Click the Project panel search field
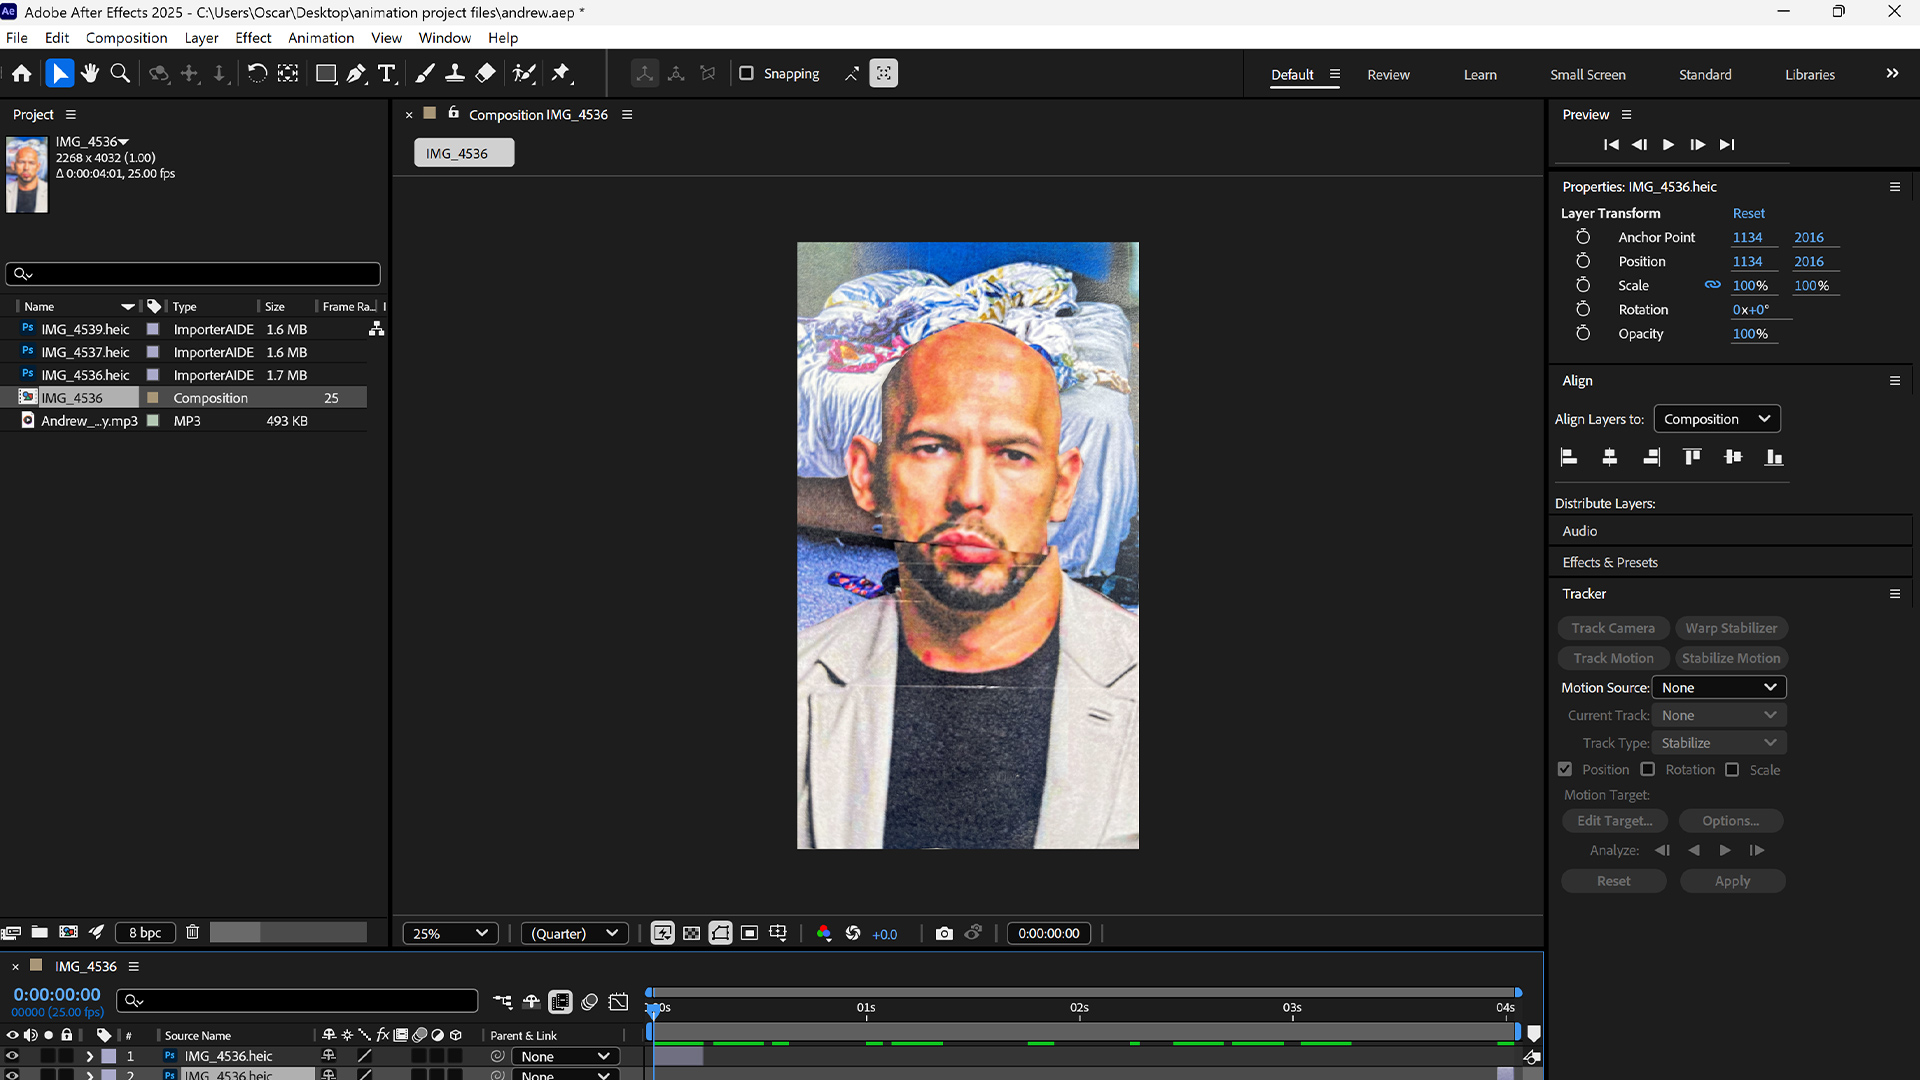The height and width of the screenshot is (1080, 1920). [x=193, y=273]
